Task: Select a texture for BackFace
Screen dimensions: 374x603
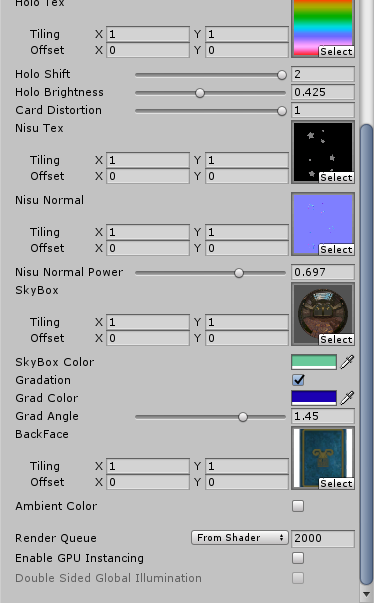Action: (336, 483)
